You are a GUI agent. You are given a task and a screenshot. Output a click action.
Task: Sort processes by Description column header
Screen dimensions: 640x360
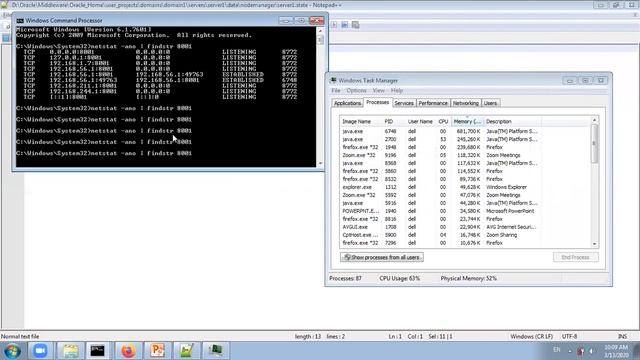pos(512,122)
